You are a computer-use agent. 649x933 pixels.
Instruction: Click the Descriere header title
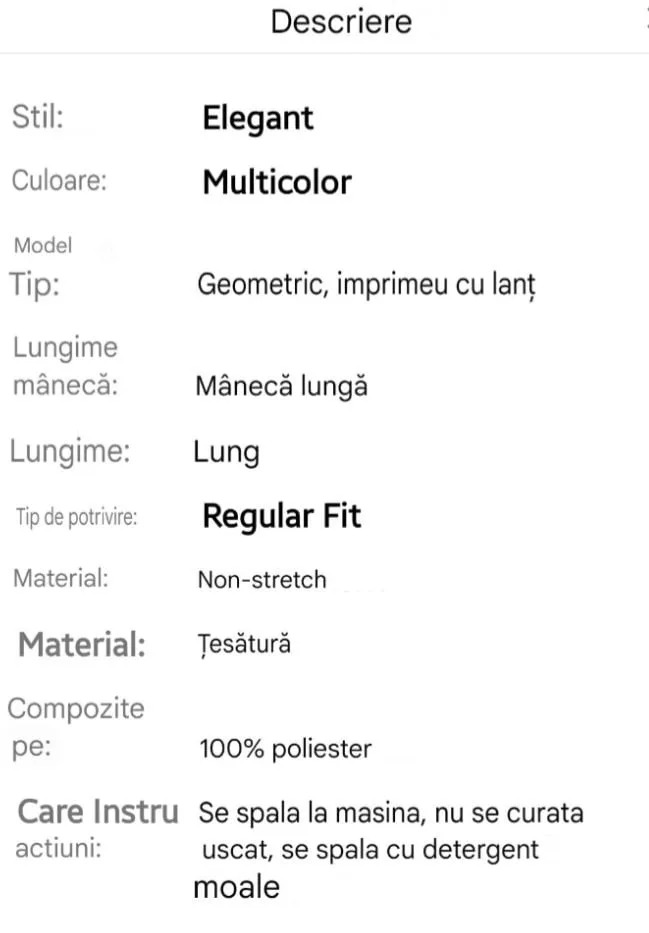341,22
